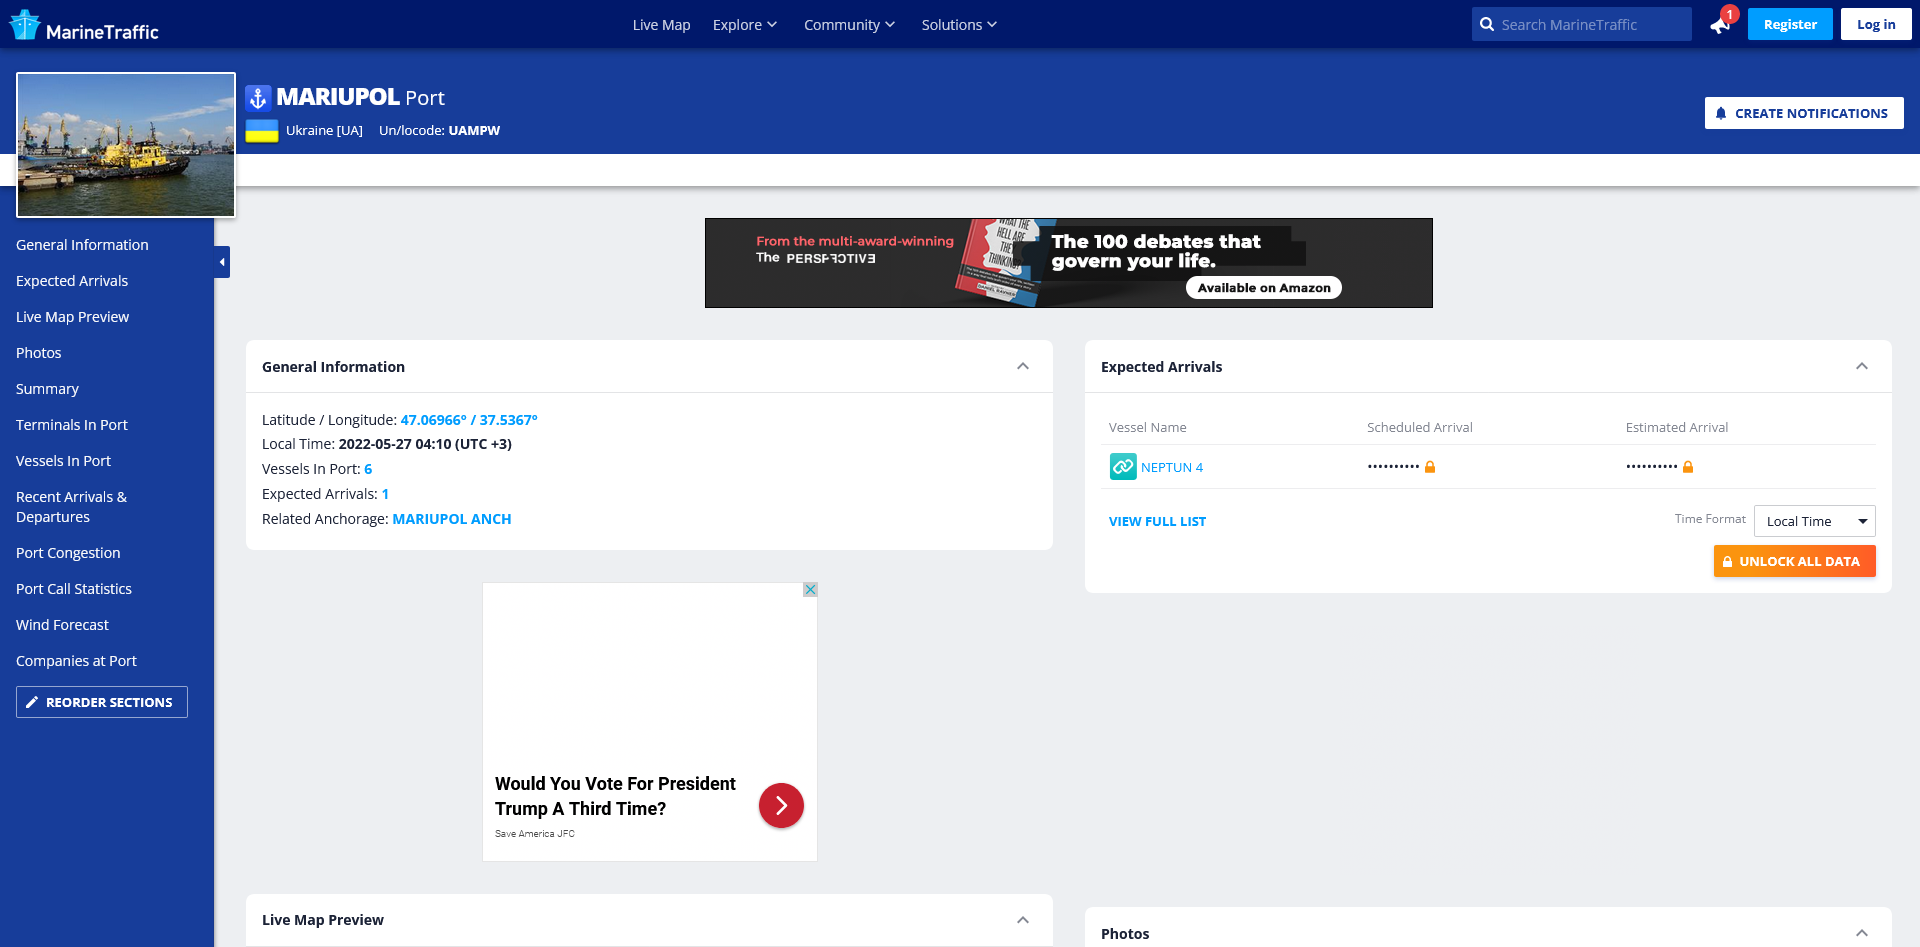This screenshot has height=947, width=1920.
Task: Click the REORDER SECTIONS button
Action: pos(102,702)
